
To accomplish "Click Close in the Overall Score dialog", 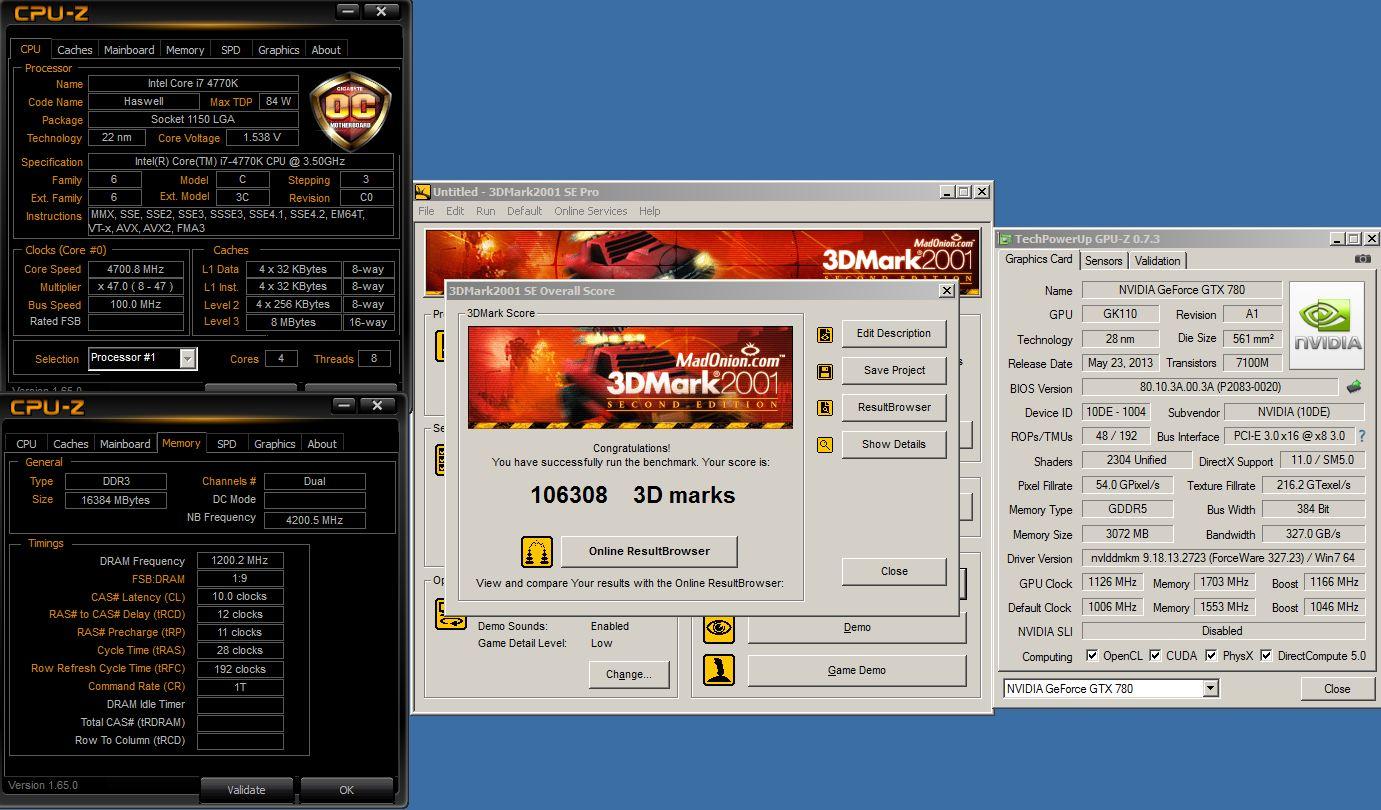I will tap(894, 571).
